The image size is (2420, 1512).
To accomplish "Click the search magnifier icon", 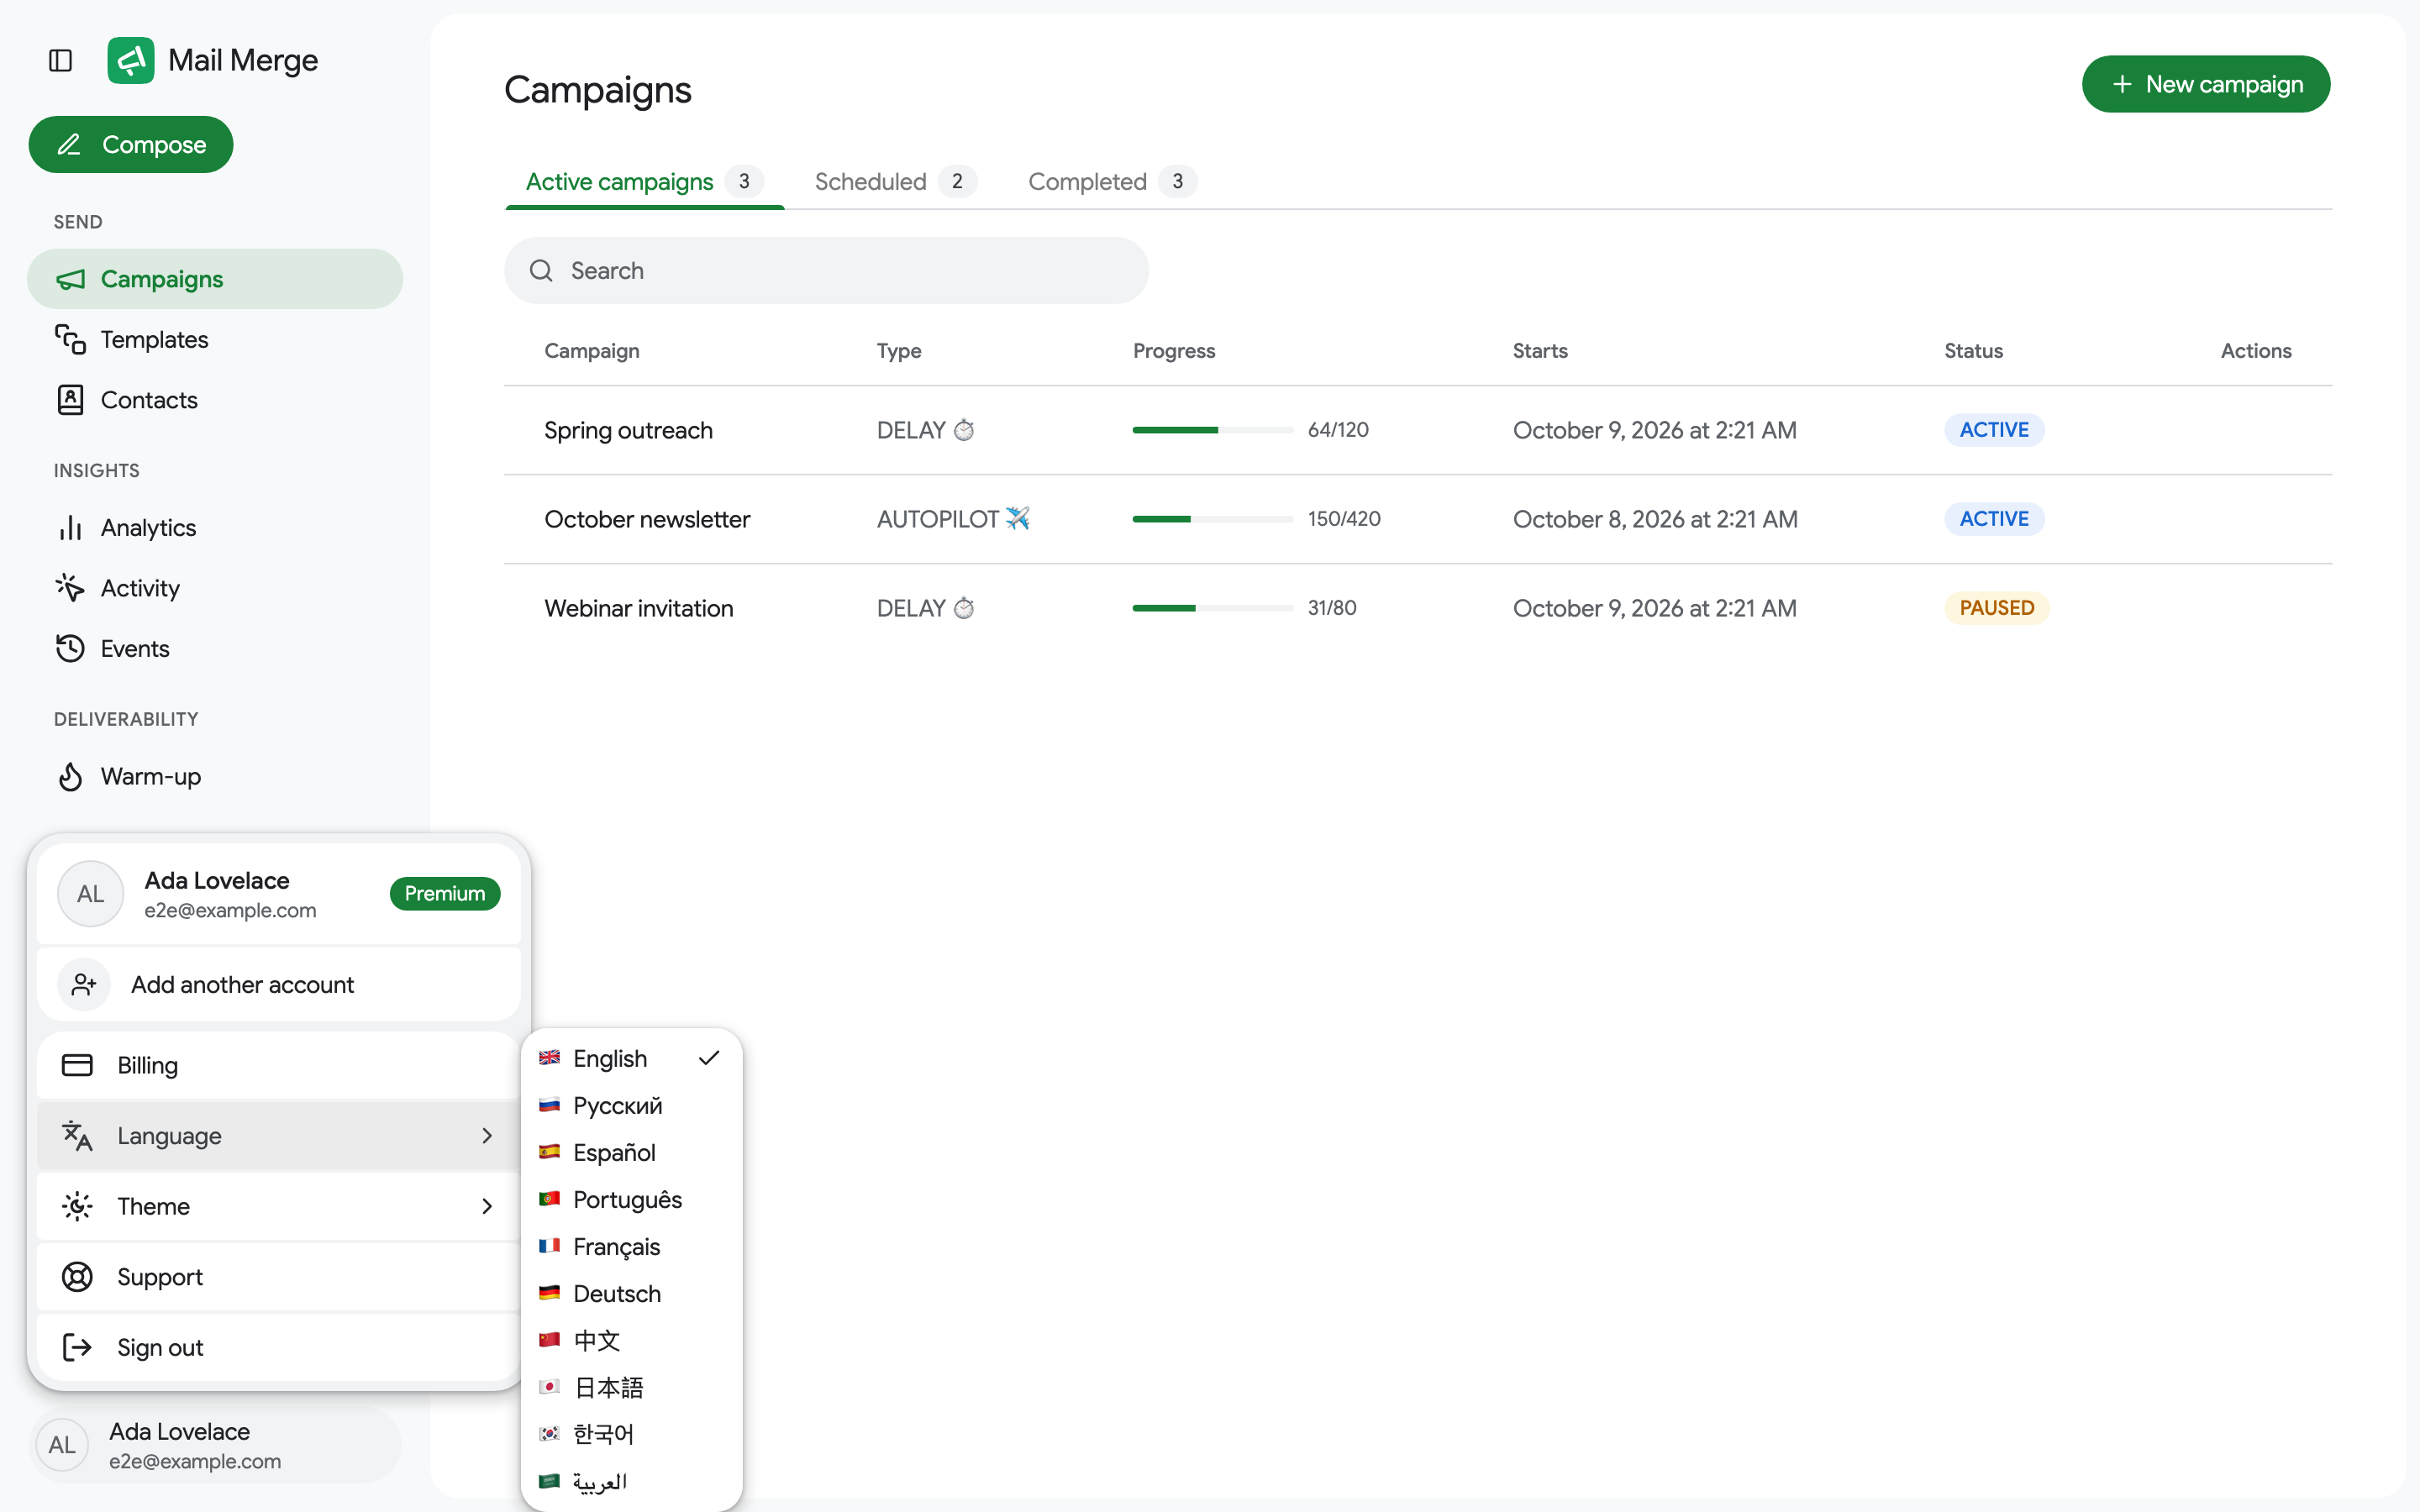I will pos(541,271).
